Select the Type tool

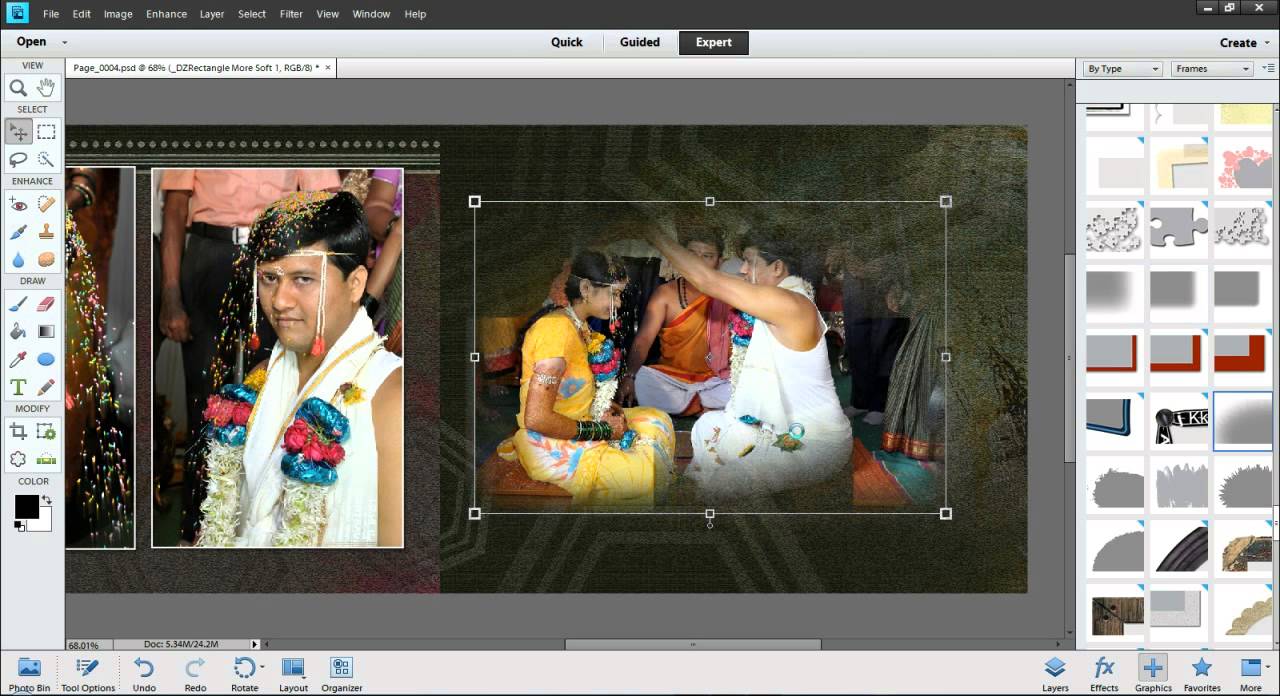[18, 387]
